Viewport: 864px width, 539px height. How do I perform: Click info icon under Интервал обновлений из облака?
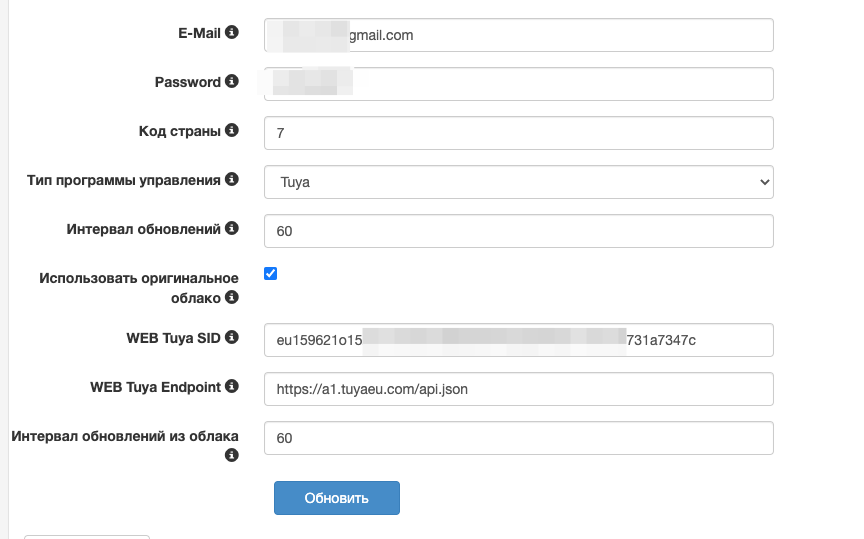tap(232, 455)
